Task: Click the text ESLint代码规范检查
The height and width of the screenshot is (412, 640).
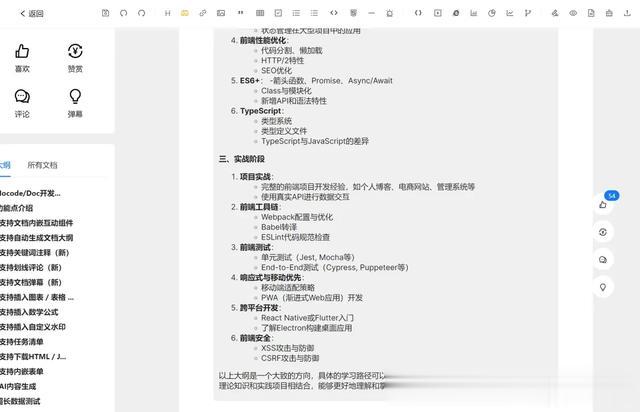Action: point(295,237)
